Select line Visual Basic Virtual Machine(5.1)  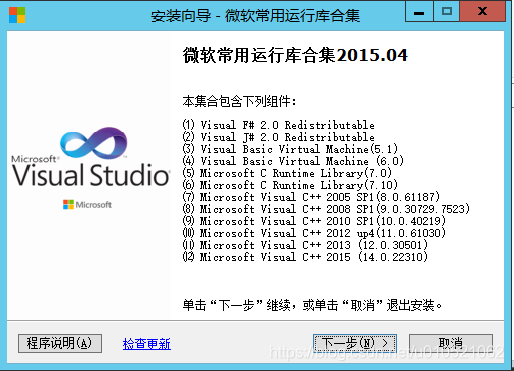pyautogui.click(x=290, y=149)
